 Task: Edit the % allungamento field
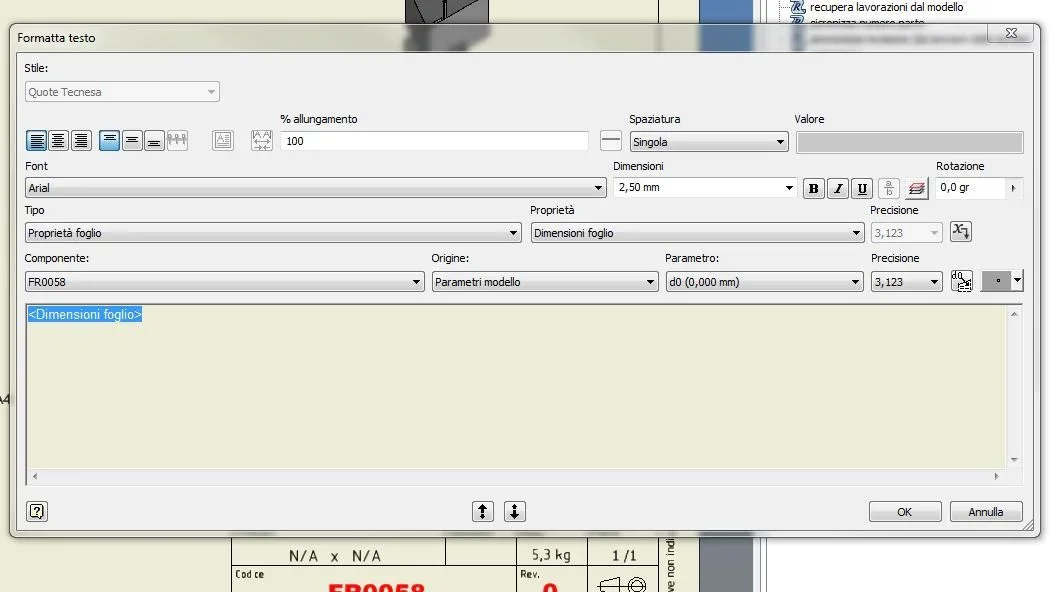[434, 141]
